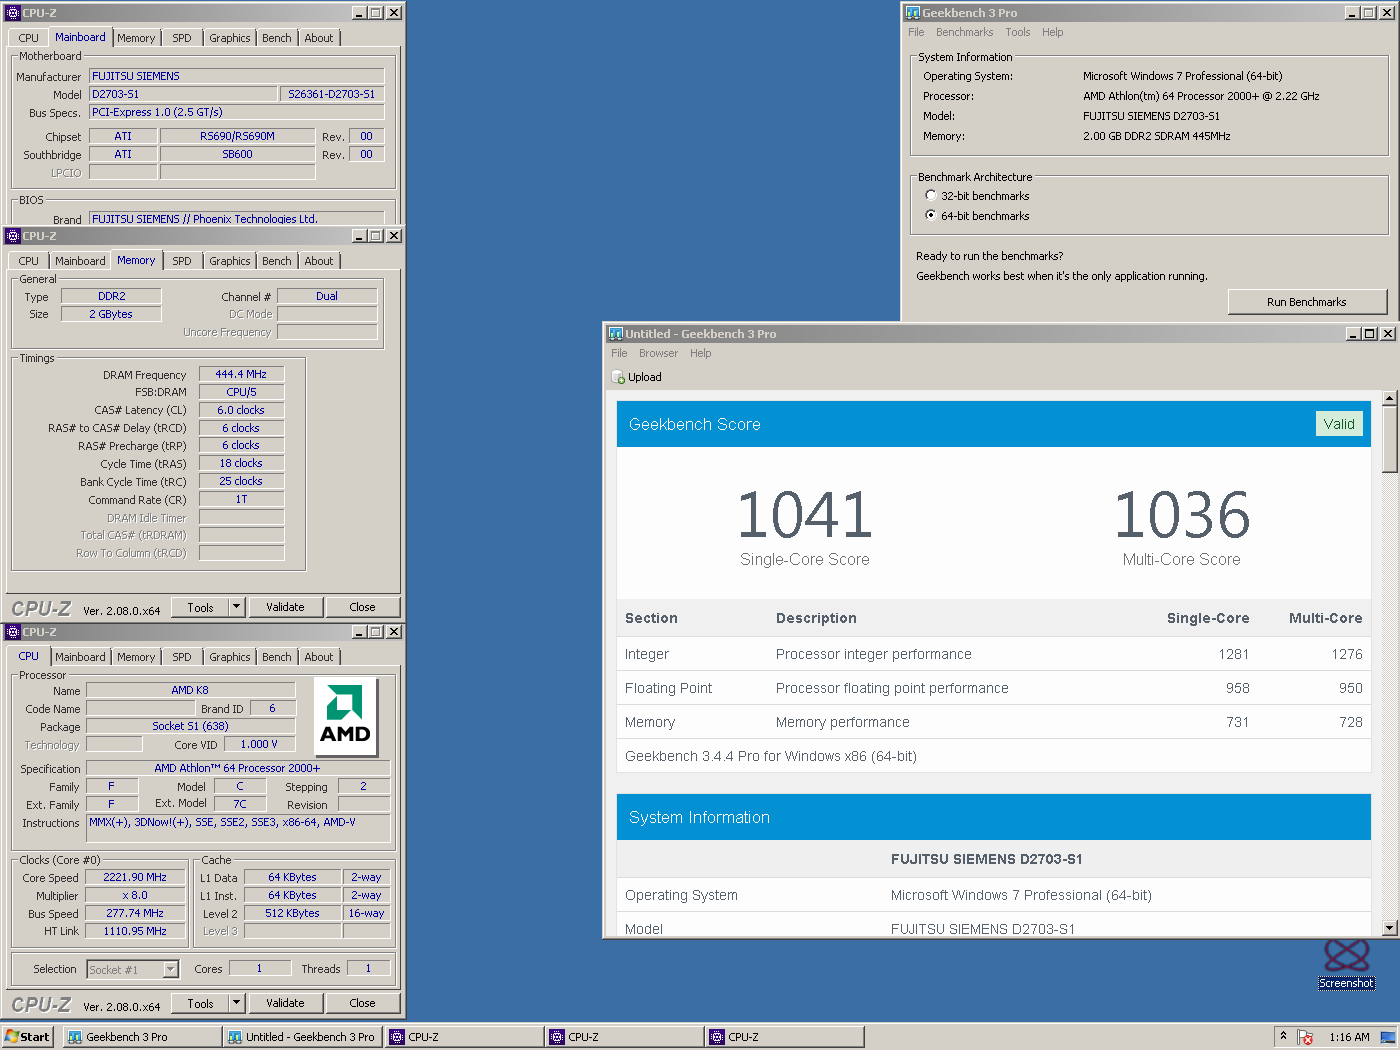Screen dimensions: 1400x1050
Task: Select the 32-bit benchmarks radio button
Action: click(931, 196)
